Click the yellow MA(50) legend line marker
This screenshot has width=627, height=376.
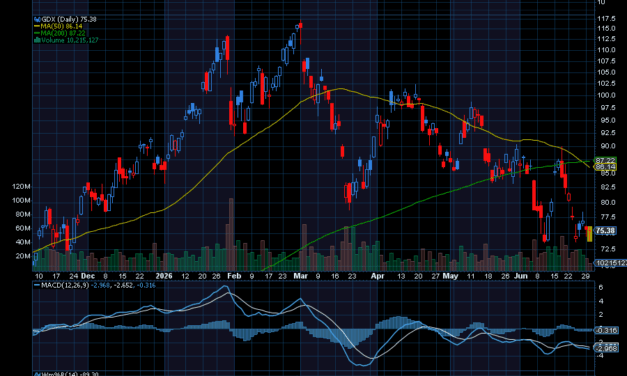(37, 26)
